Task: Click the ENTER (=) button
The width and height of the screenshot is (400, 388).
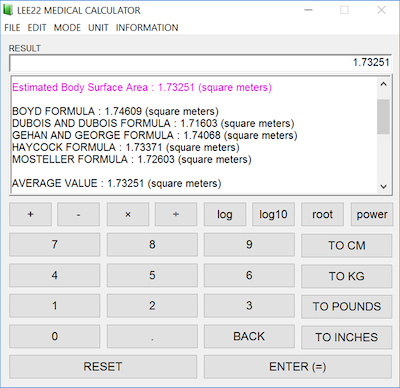Action: pos(298,367)
